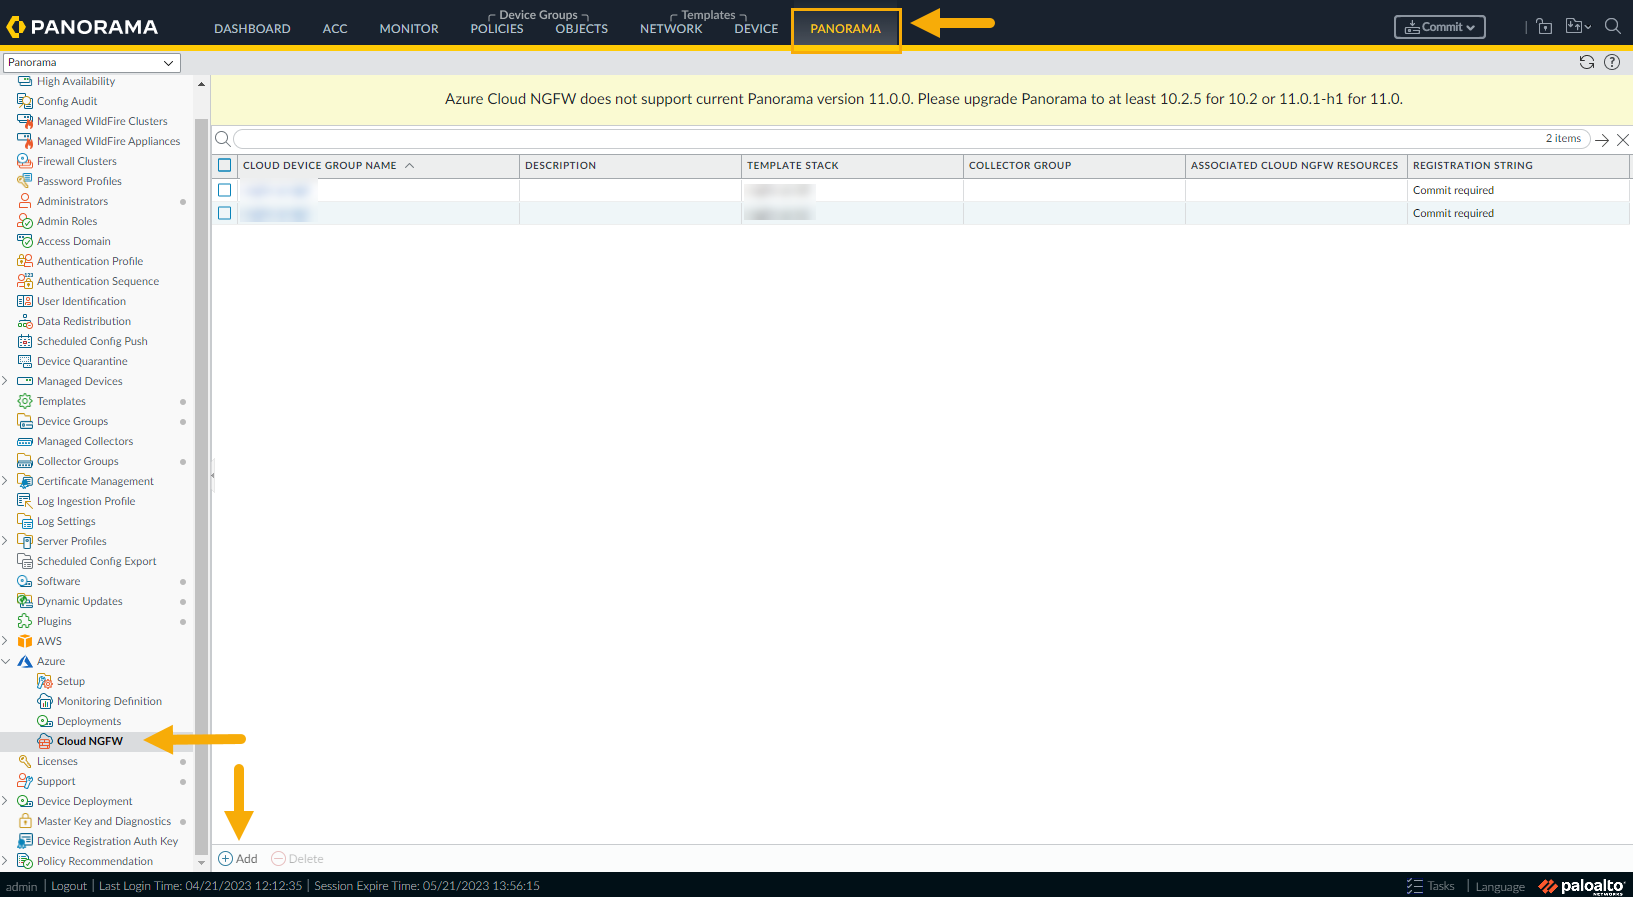Click the Dynamic Updates icon
The height and width of the screenshot is (897, 1633).
(25, 601)
